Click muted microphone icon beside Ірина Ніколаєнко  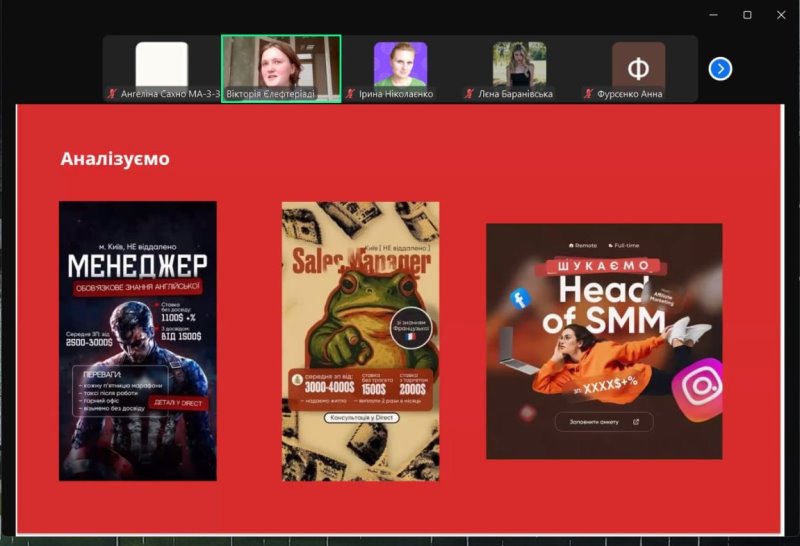pyautogui.click(x=350, y=94)
